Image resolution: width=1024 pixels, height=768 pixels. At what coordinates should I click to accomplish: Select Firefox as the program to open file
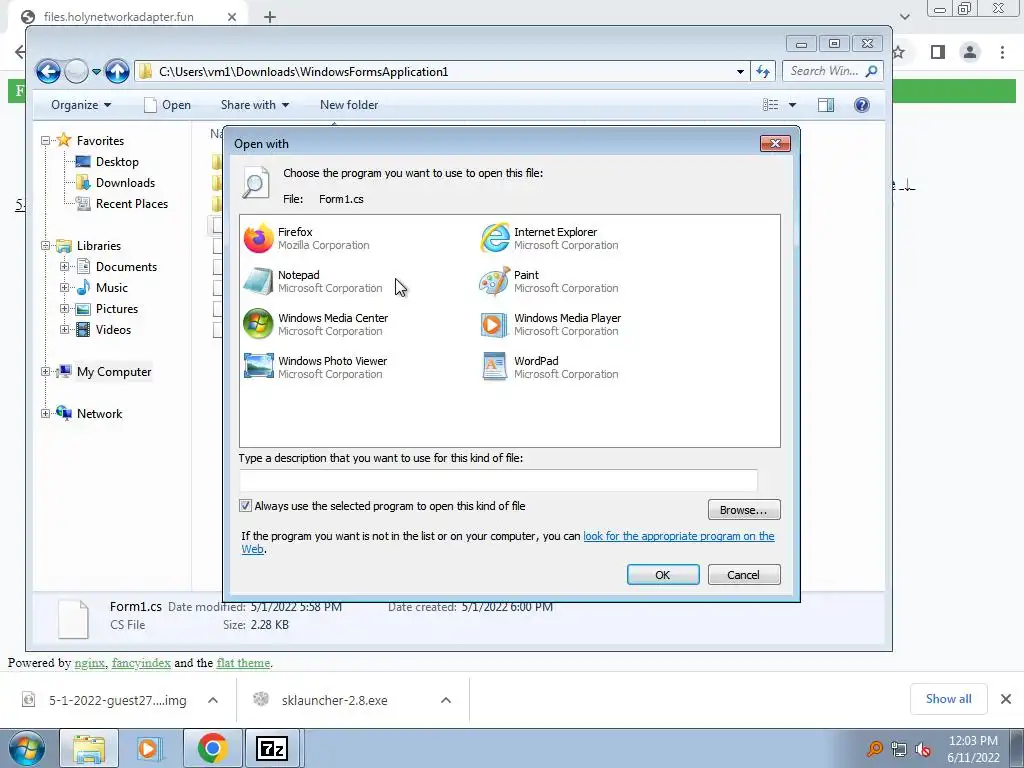coord(258,238)
